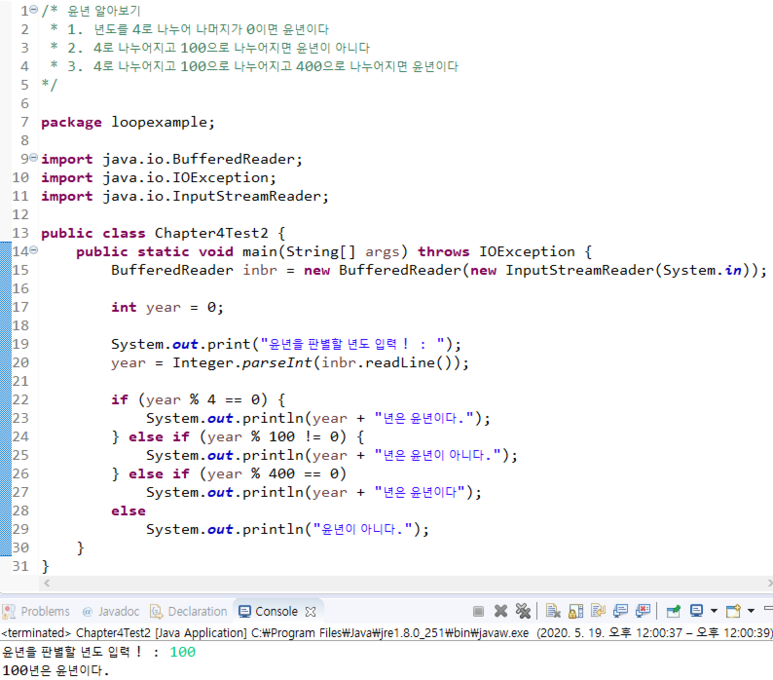This screenshot has width=773, height=680.
Task: Pin the console view
Action: [x=673, y=611]
